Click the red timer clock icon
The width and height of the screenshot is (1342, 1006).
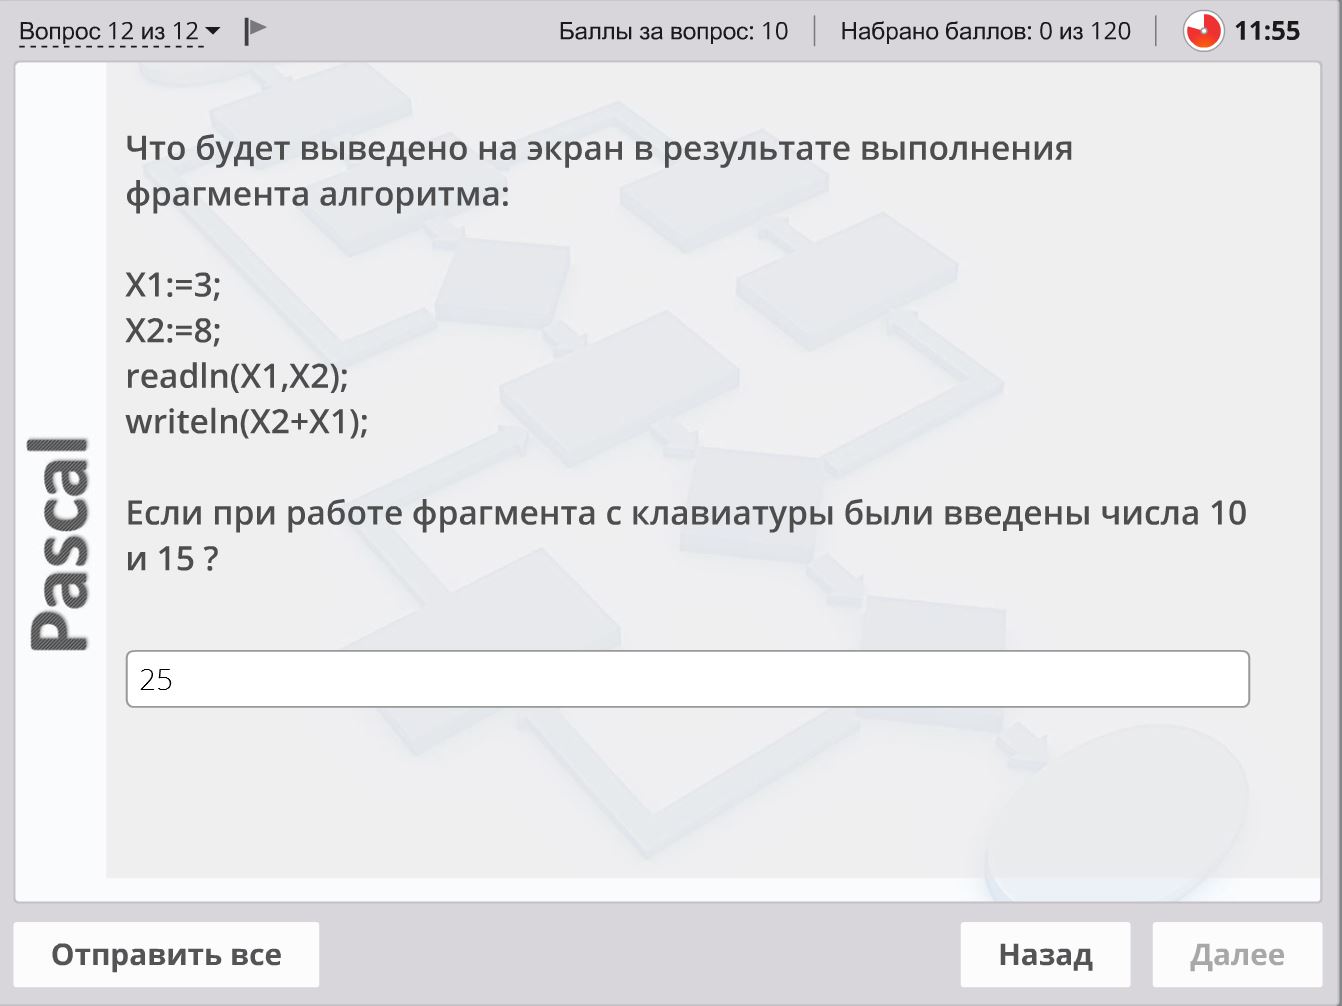click(1202, 31)
